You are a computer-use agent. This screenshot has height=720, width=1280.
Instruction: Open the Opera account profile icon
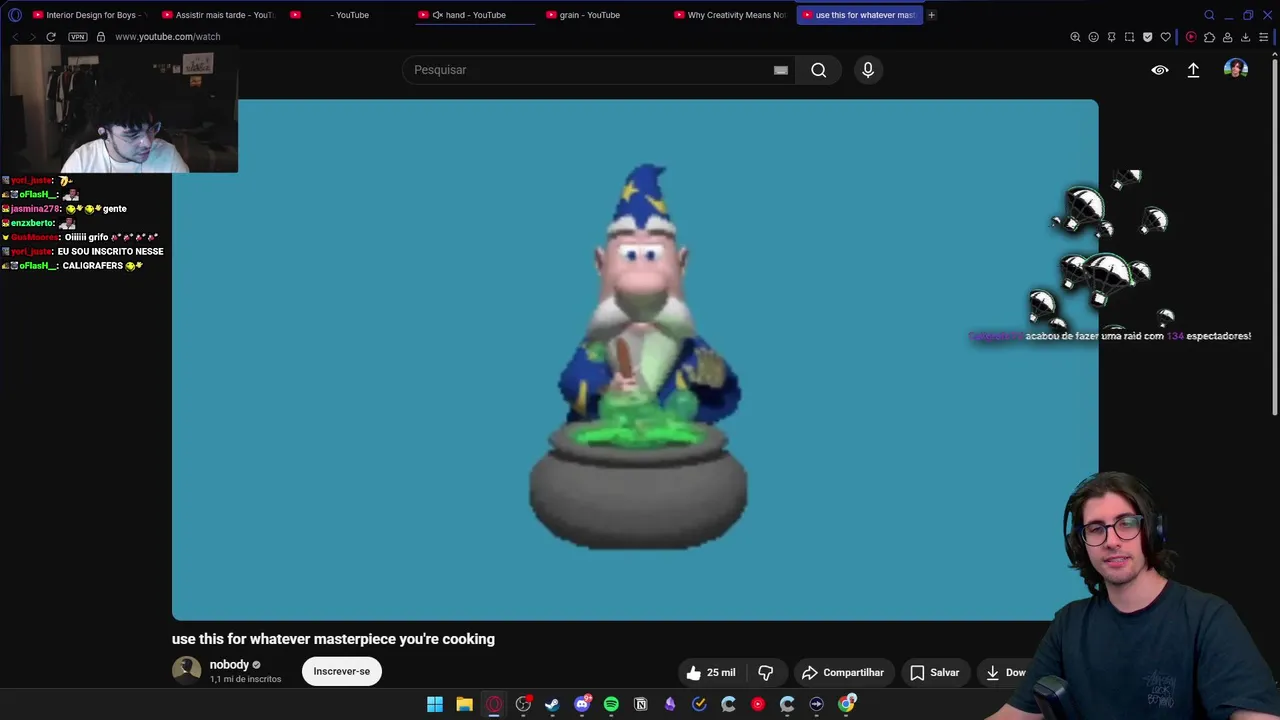(x=1227, y=37)
